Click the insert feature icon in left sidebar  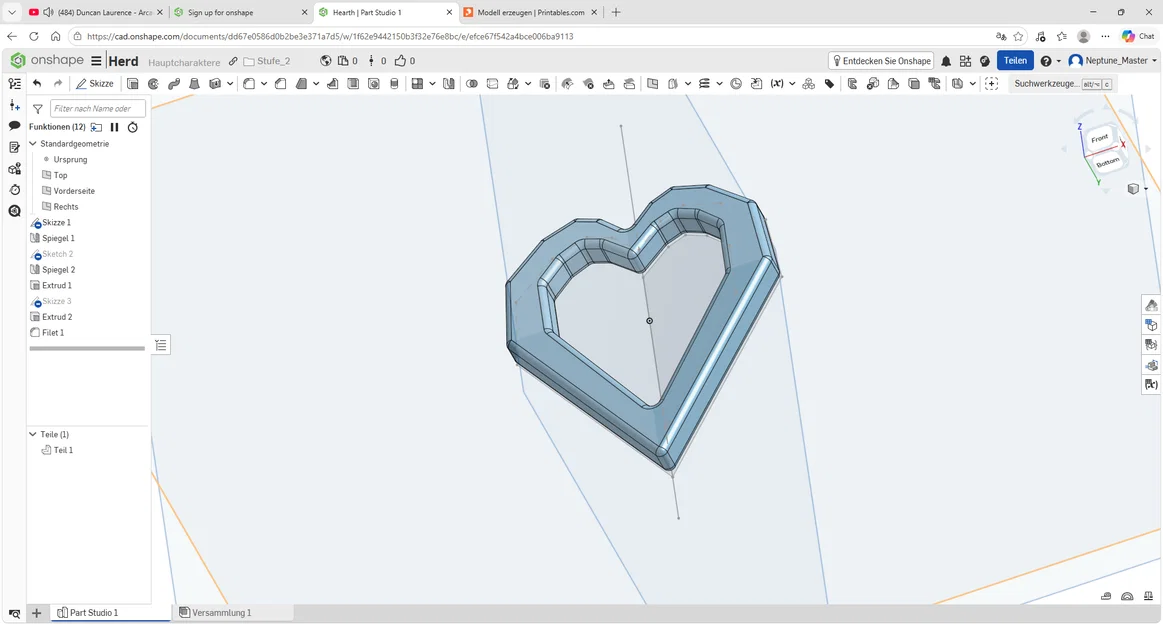pyautogui.click(x=14, y=105)
